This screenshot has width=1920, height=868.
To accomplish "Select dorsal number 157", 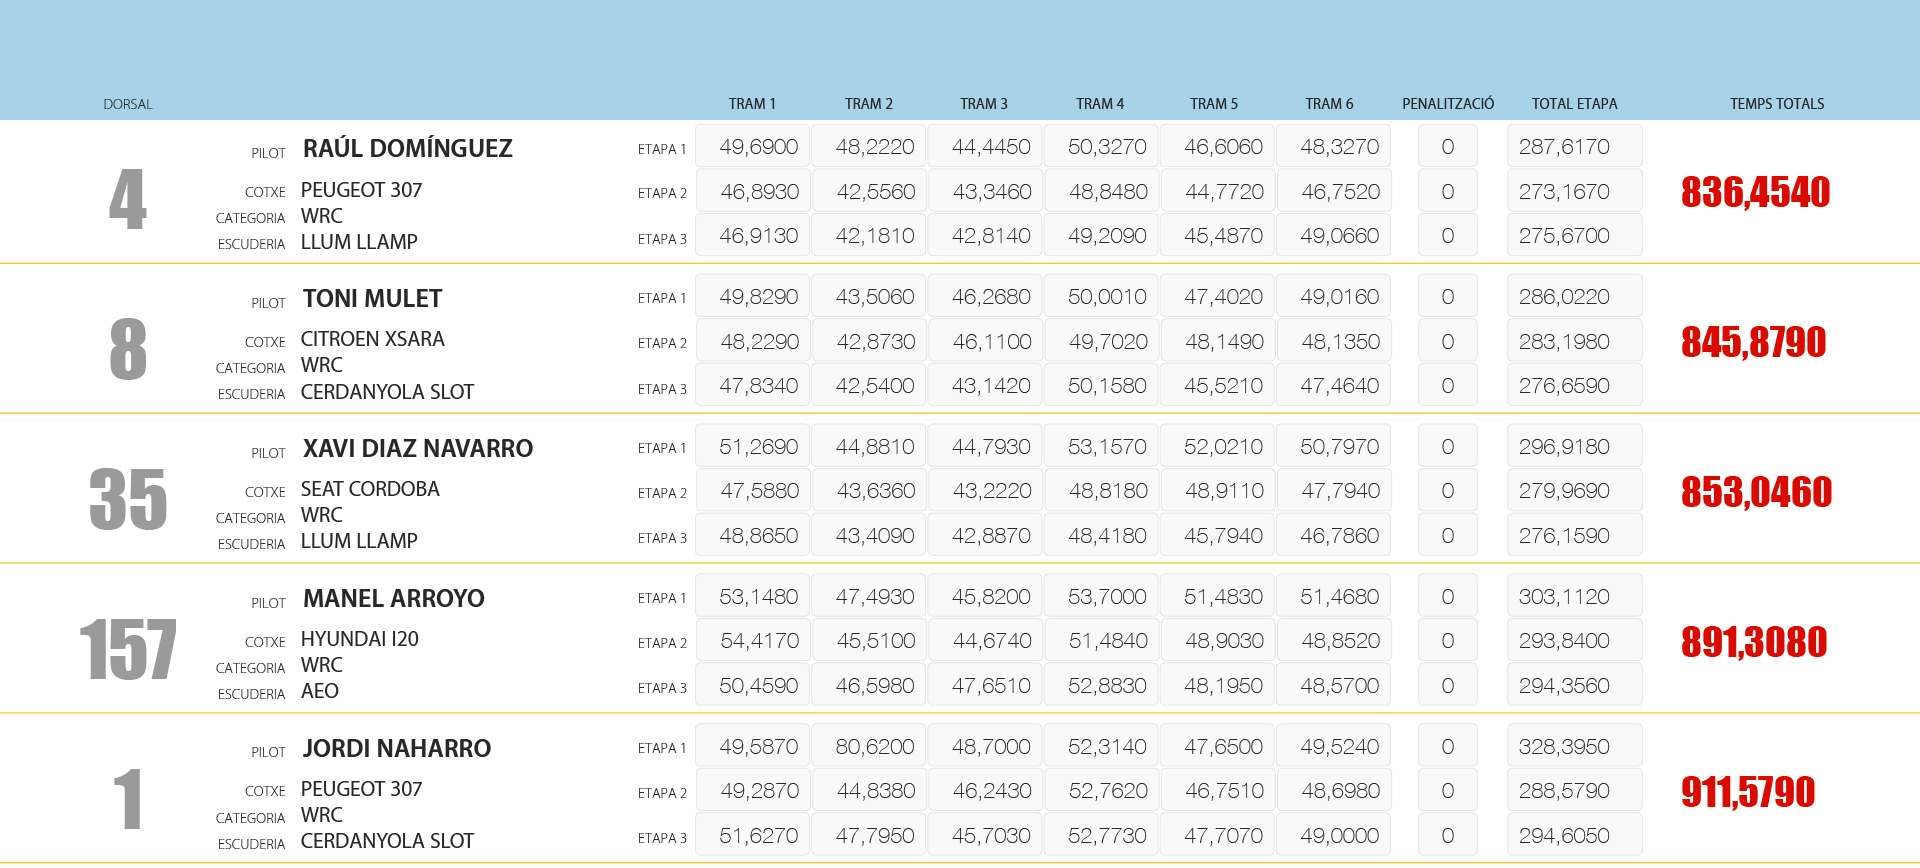I will pos(128,650).
